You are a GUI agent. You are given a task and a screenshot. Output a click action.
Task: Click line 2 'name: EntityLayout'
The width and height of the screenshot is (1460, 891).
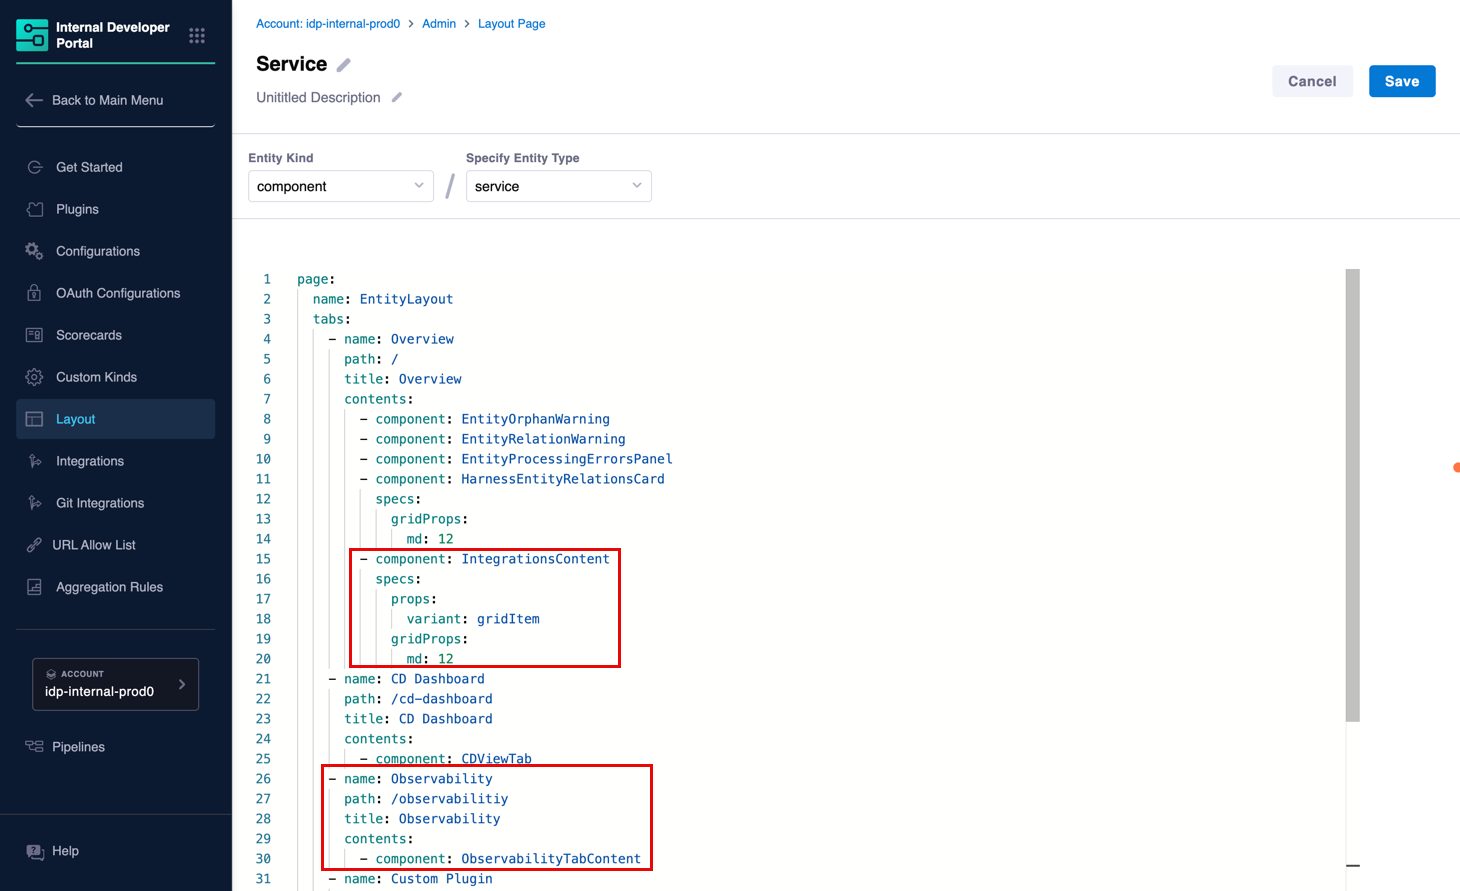point(383,299)
